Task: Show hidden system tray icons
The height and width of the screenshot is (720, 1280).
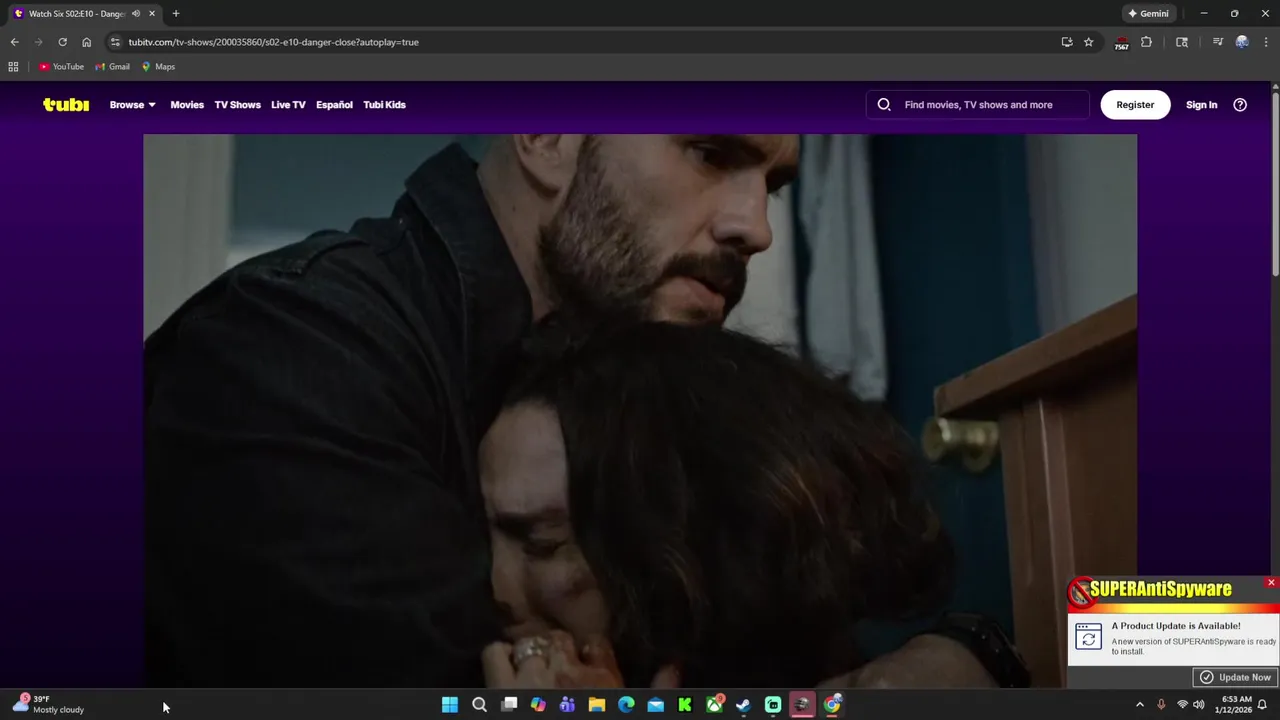Action: point(1140,705)
